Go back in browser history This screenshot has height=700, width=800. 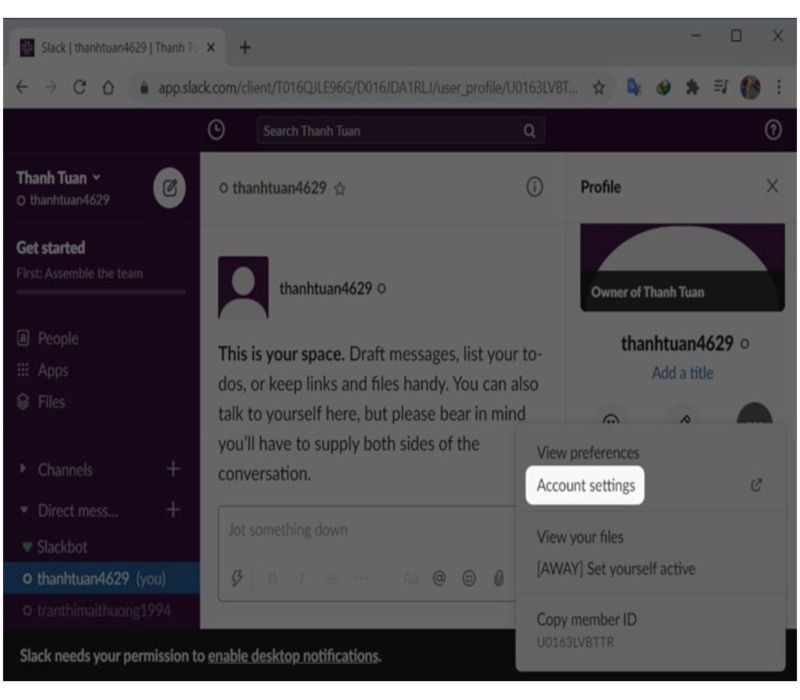[x=22, y=87]
